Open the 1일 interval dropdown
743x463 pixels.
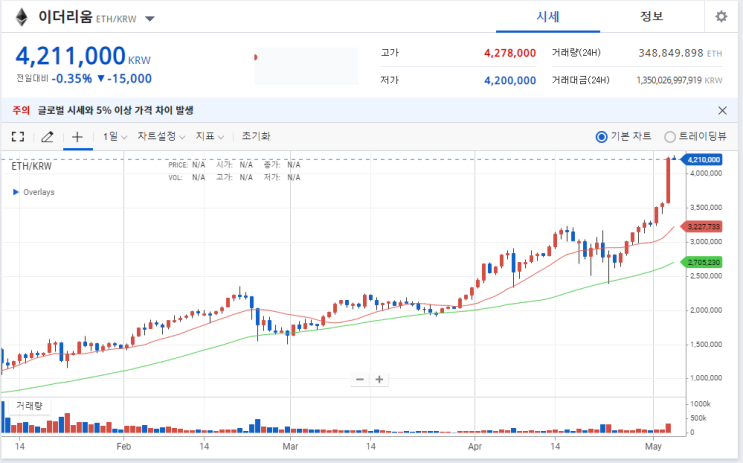point(115,136)
